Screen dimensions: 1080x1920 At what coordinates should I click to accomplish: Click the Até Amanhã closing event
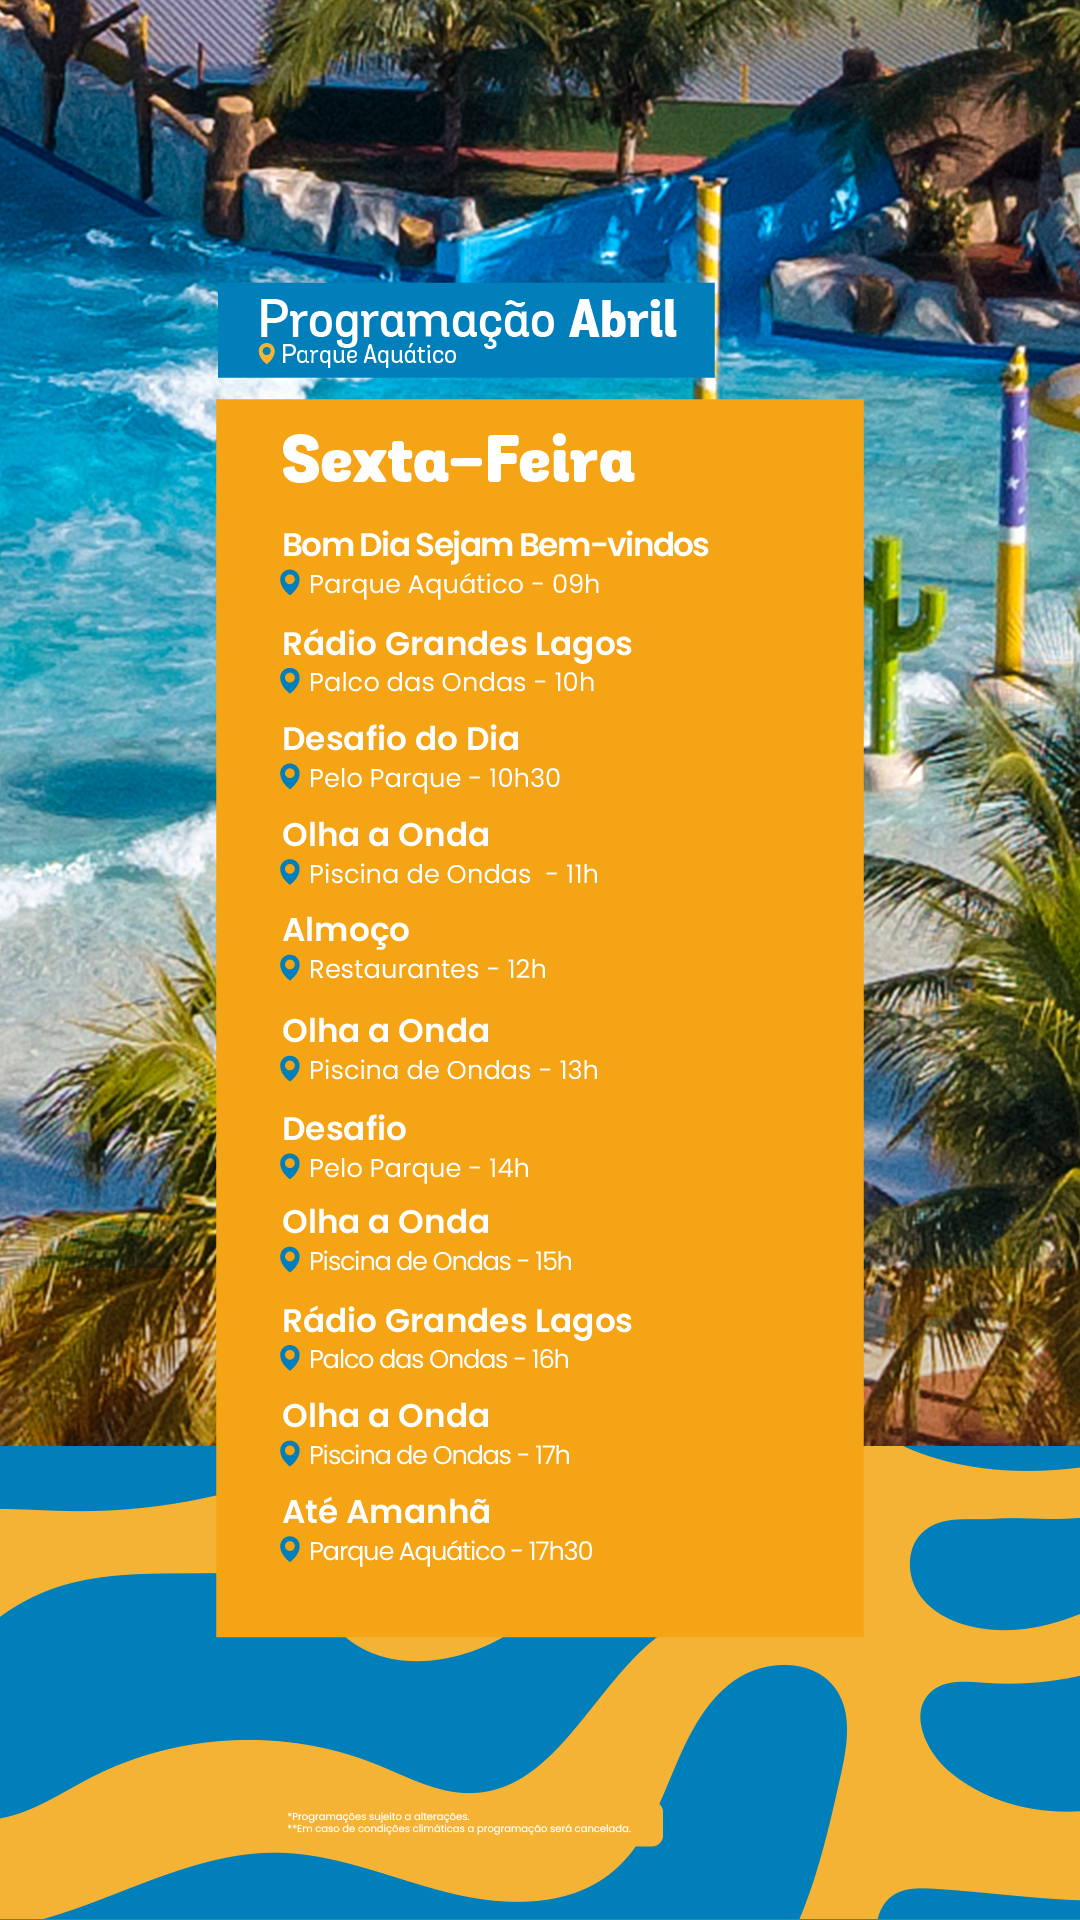(386, 1512)
